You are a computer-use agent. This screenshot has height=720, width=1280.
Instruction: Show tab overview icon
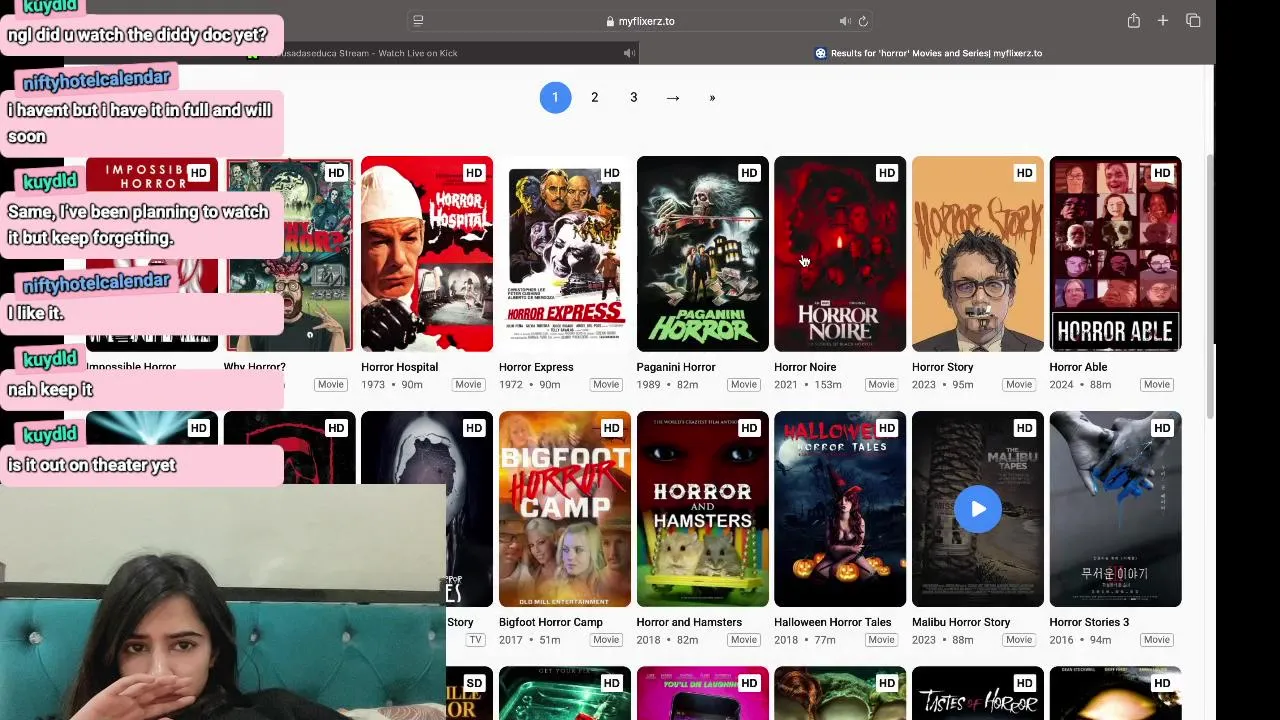click(x=1193, y=21)
